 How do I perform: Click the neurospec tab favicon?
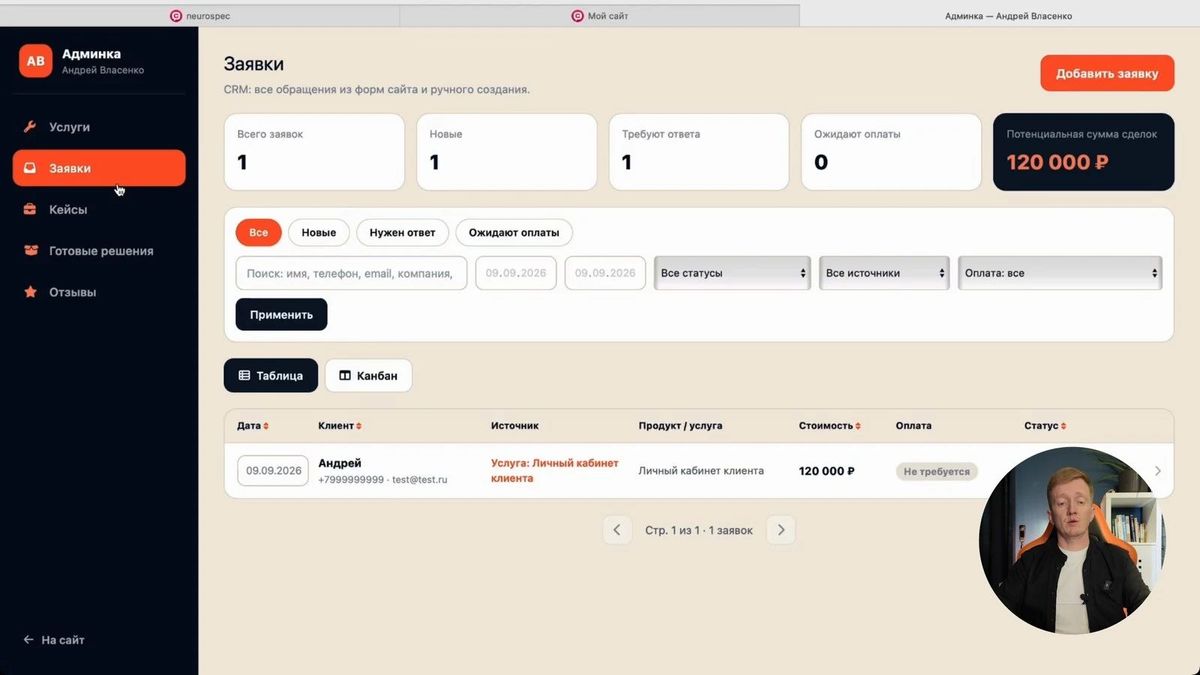point(176,16)
